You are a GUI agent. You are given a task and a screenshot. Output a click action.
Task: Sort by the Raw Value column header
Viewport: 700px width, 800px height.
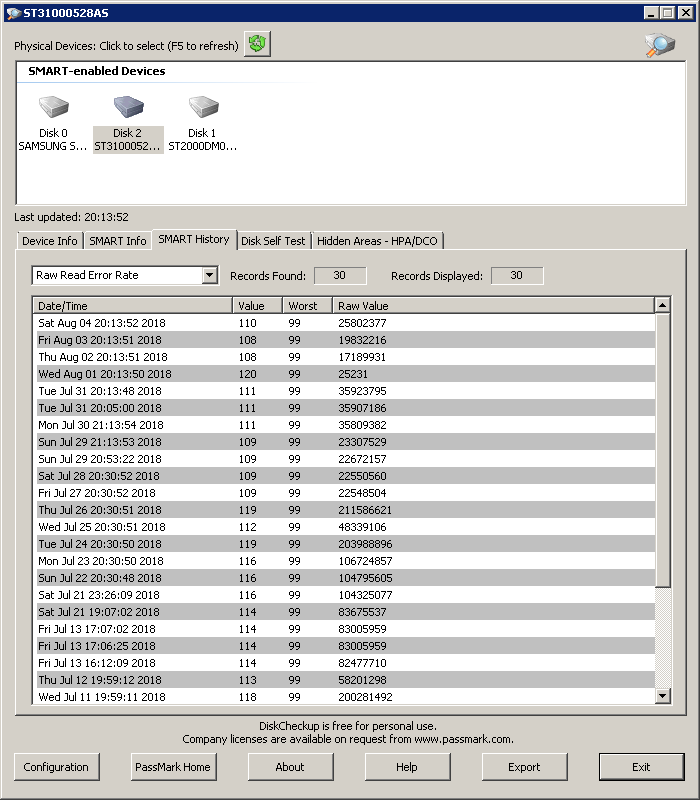pyautogui.click(x=493, y=306)
